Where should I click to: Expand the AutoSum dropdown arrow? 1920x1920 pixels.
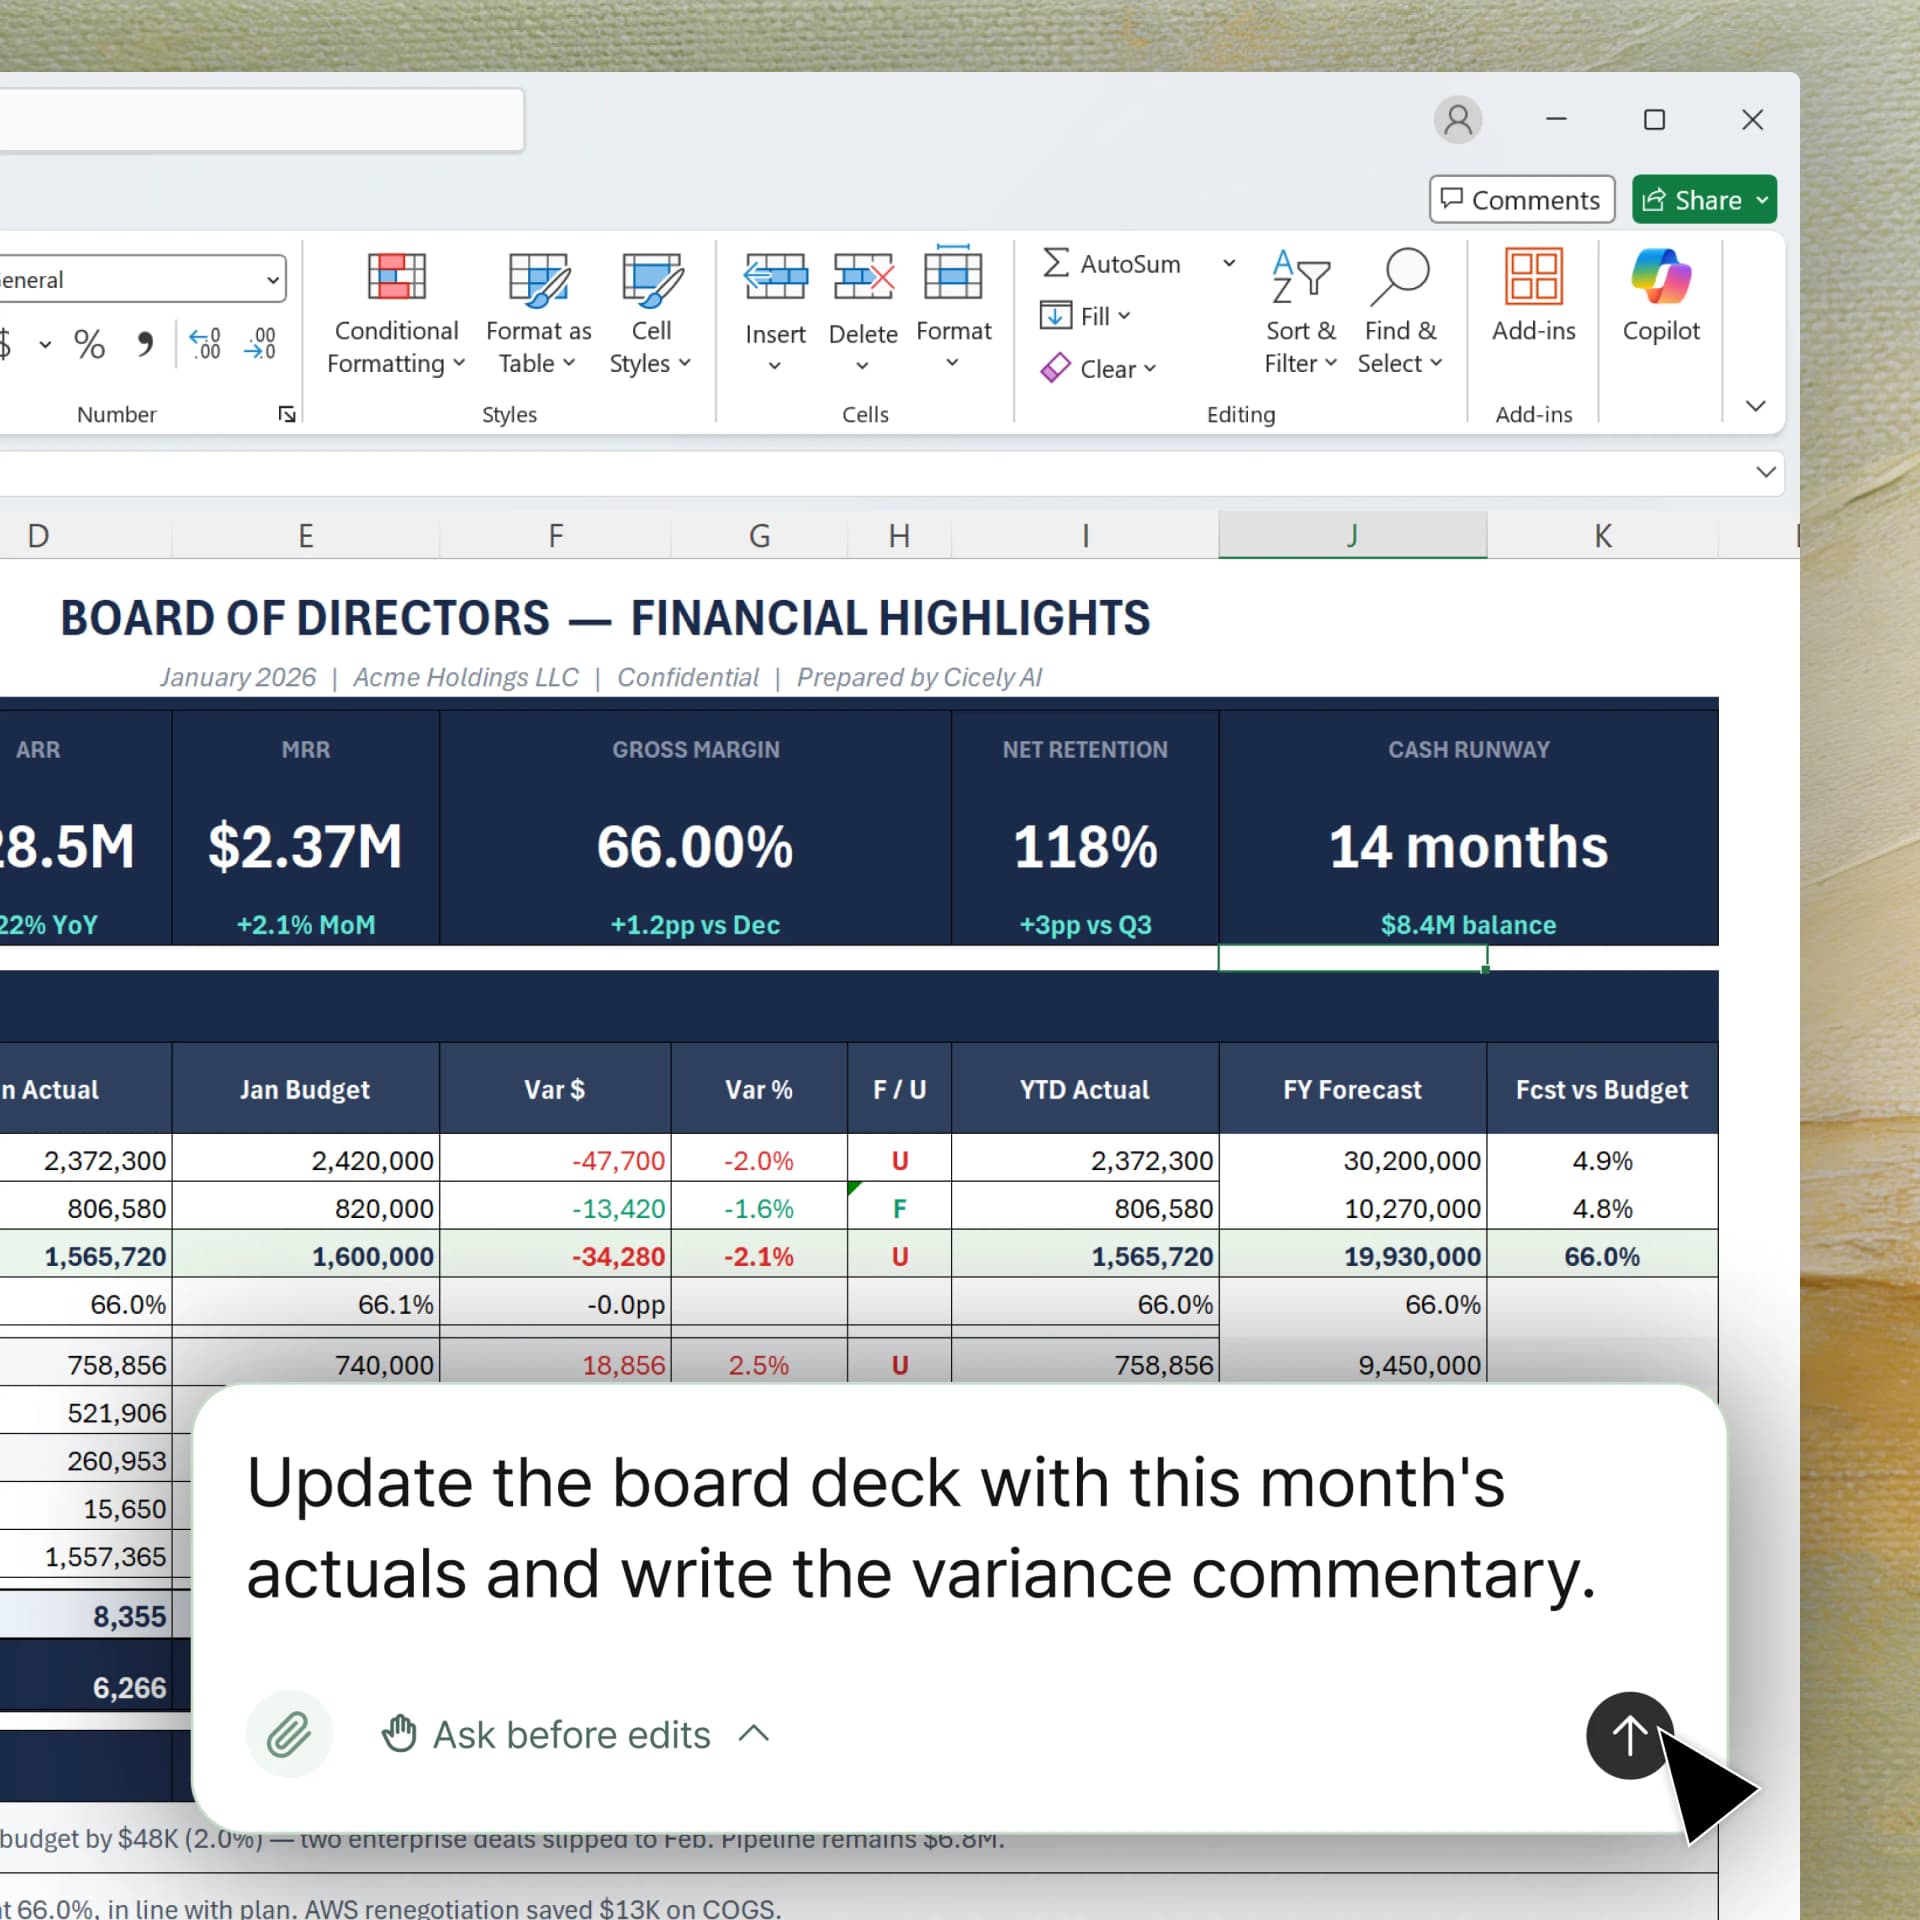click(x=1229, y=264)
